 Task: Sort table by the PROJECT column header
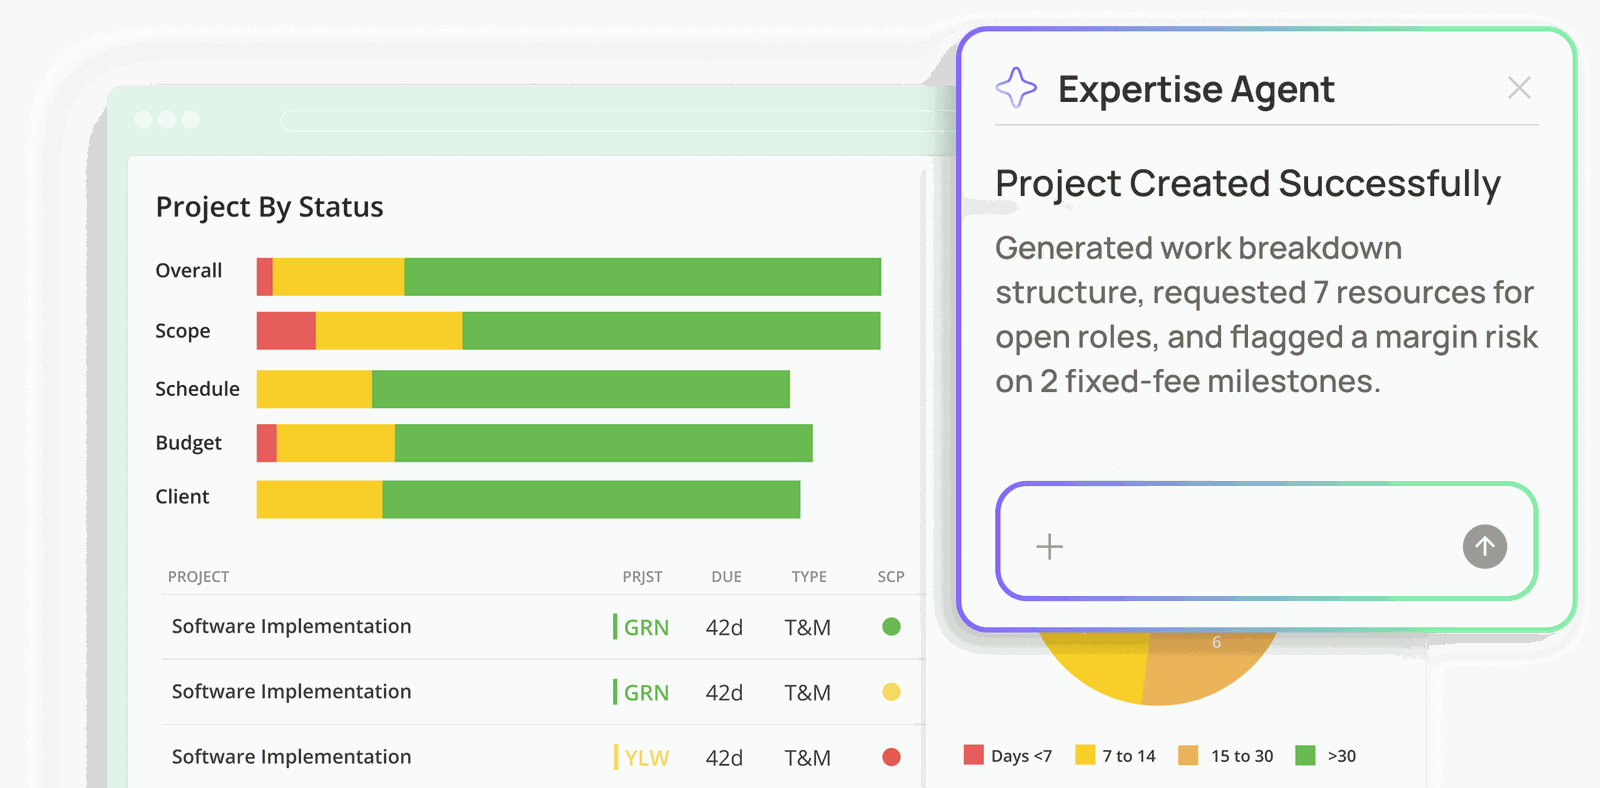pyautogui.click(x=198, y=577)
